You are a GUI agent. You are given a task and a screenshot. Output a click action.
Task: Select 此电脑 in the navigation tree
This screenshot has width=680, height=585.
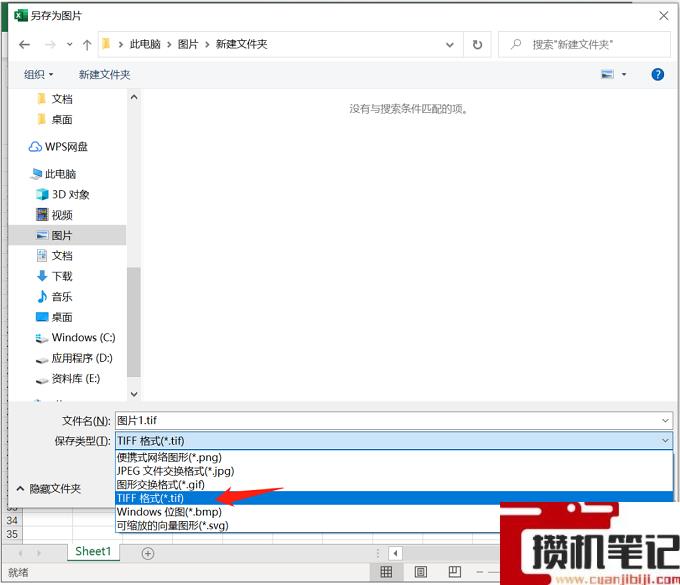pyautogui.click(x=54, y=174)
